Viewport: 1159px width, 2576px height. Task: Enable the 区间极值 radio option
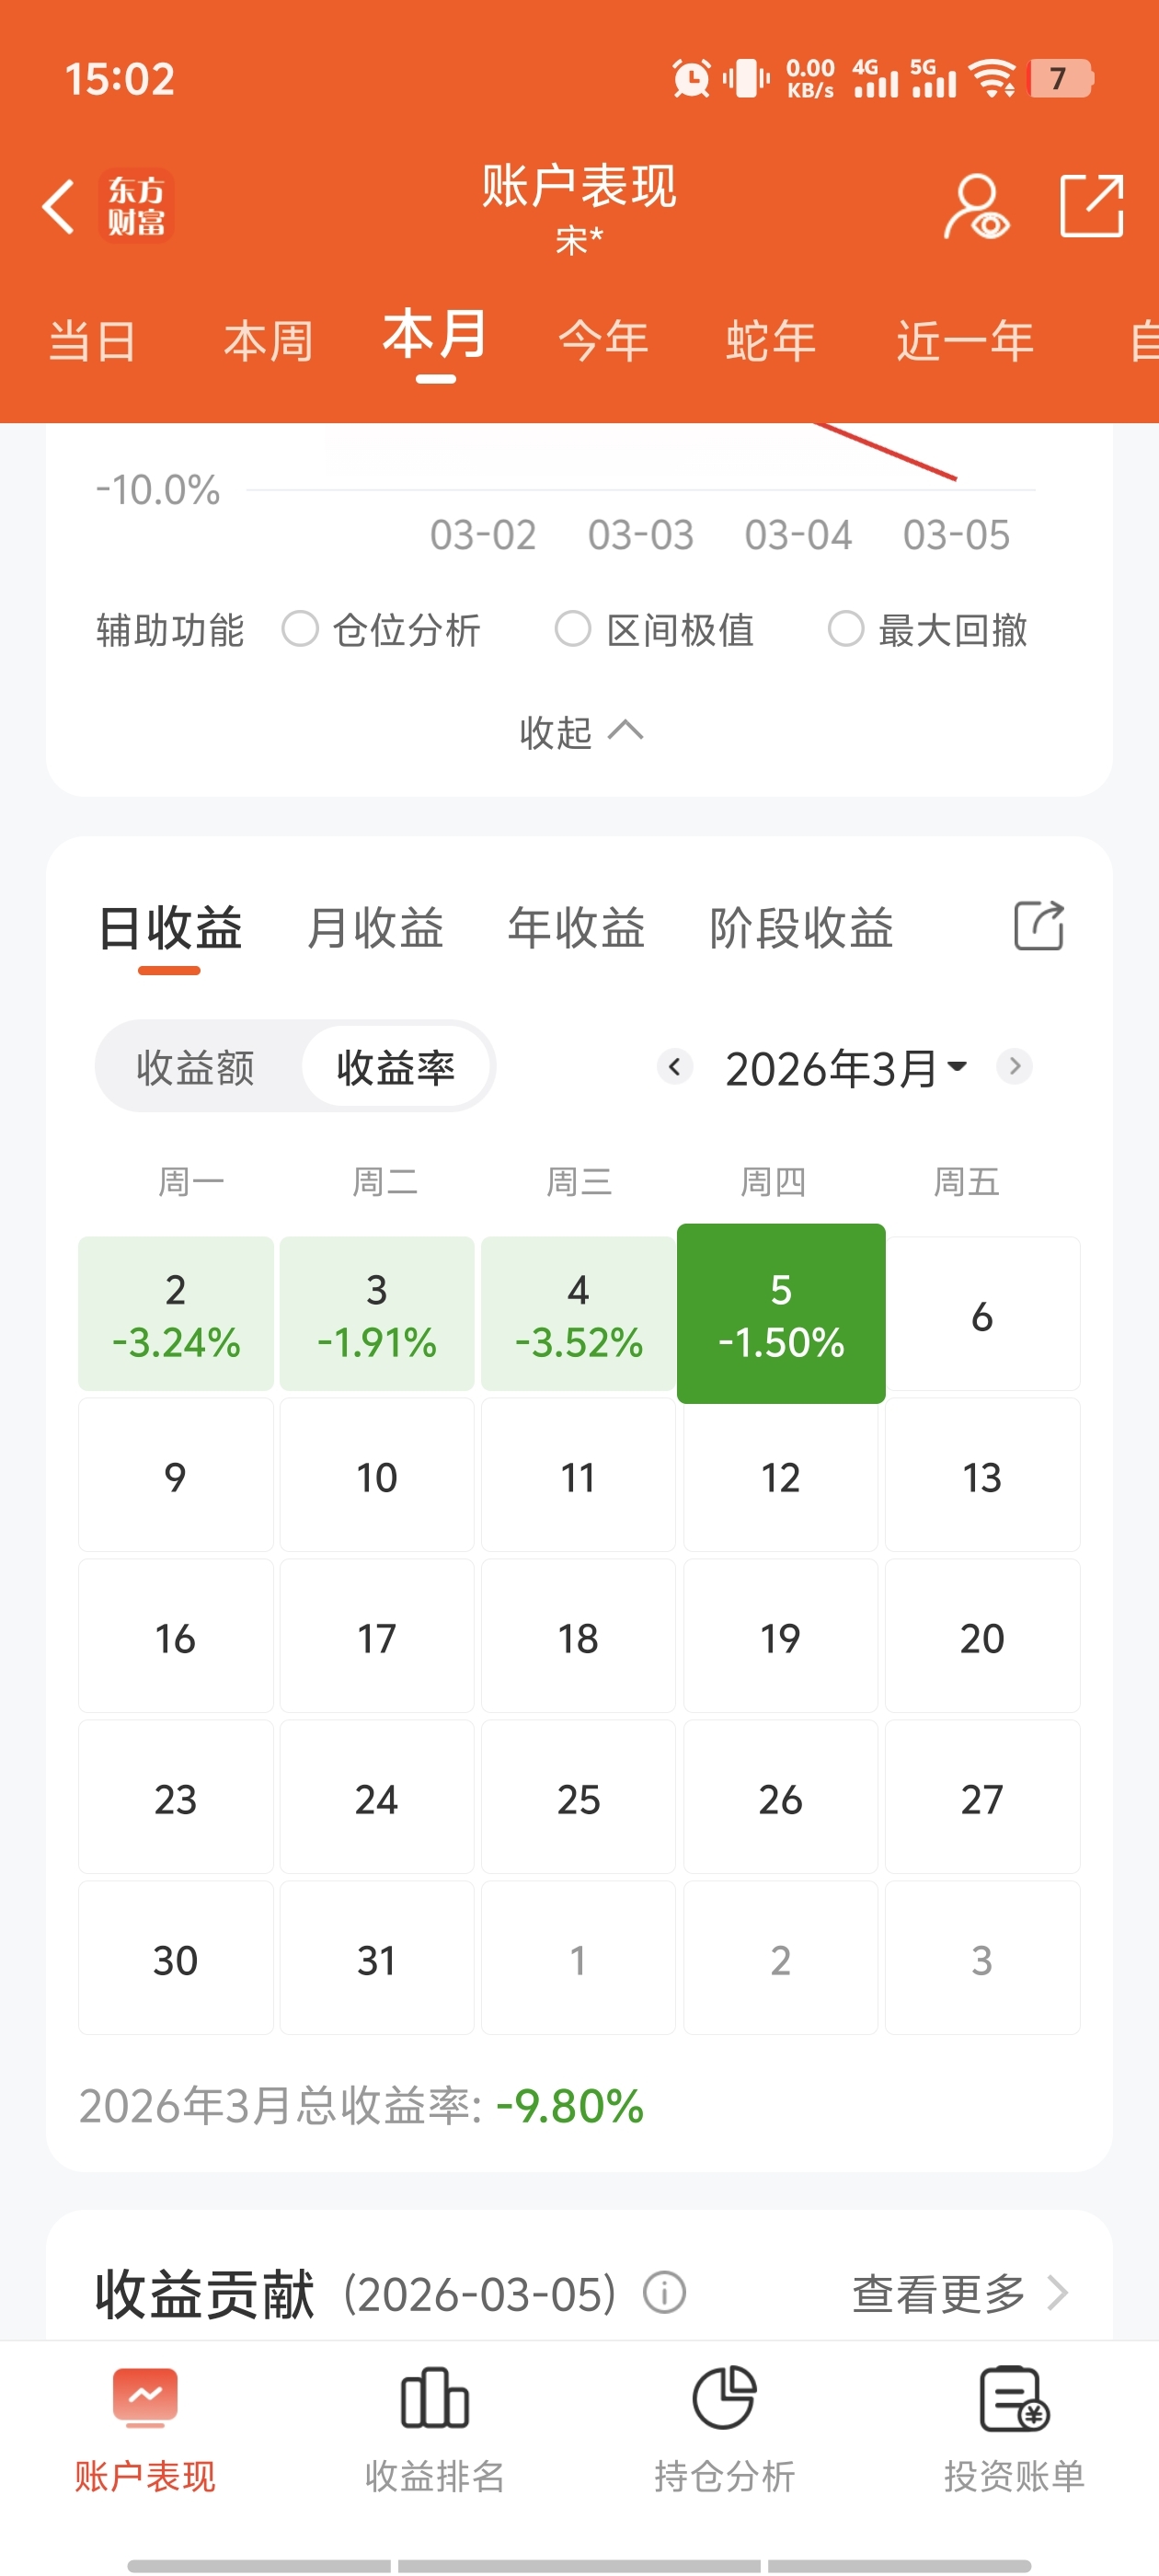point(573,629)
